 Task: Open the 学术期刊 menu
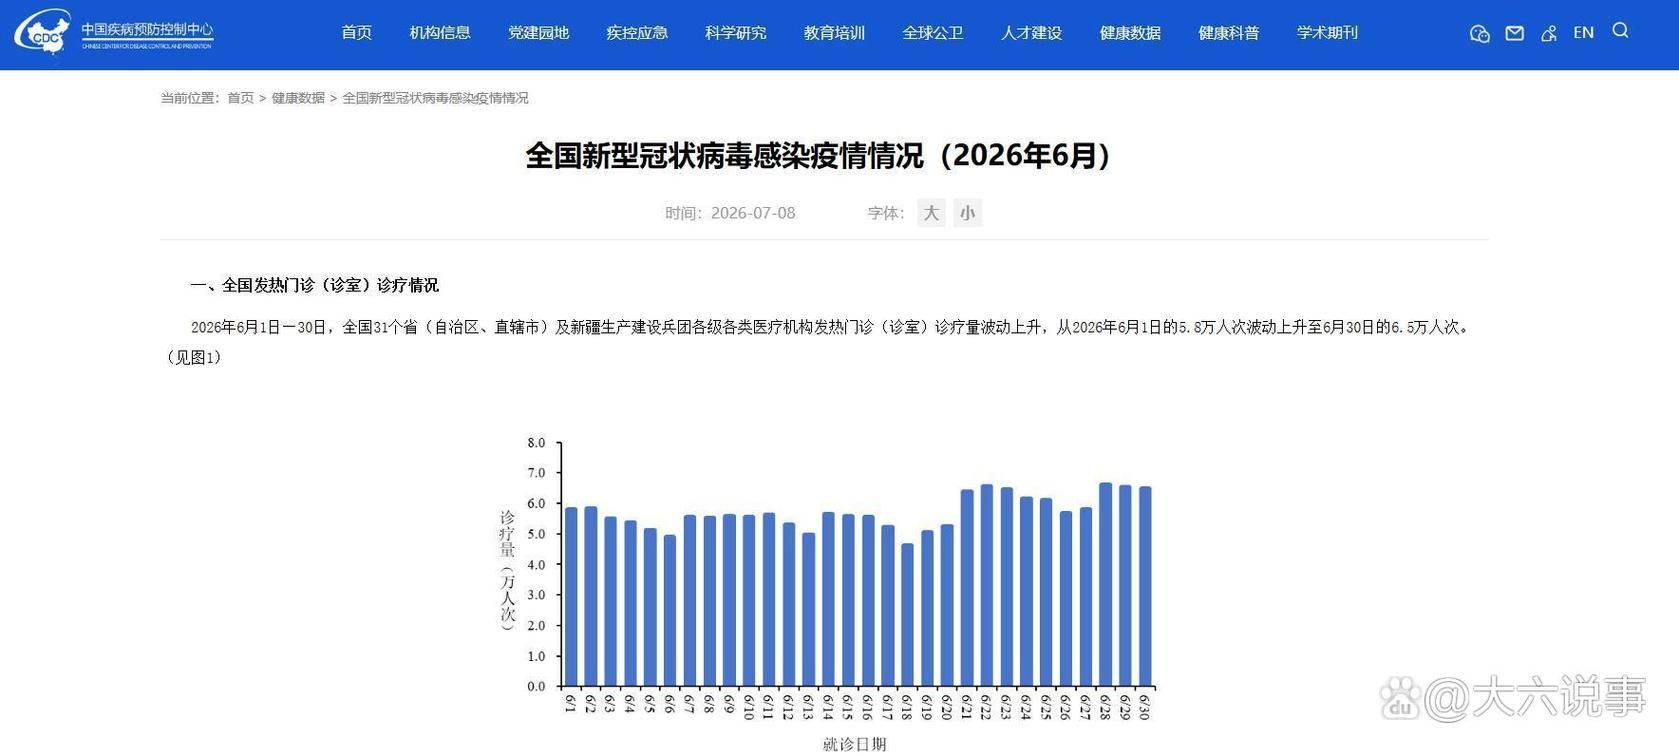tap(1327, 33)
